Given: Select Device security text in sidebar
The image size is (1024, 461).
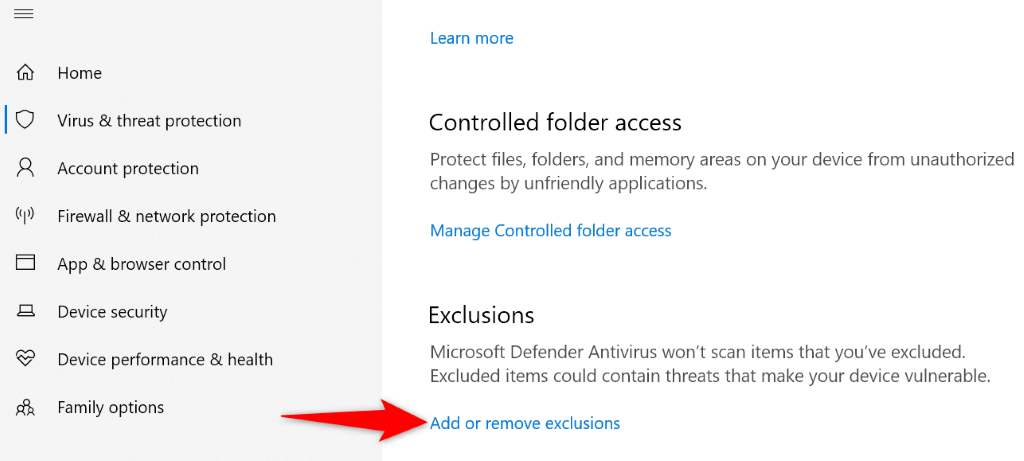Looking at the screenshot, I should (112, 312).
